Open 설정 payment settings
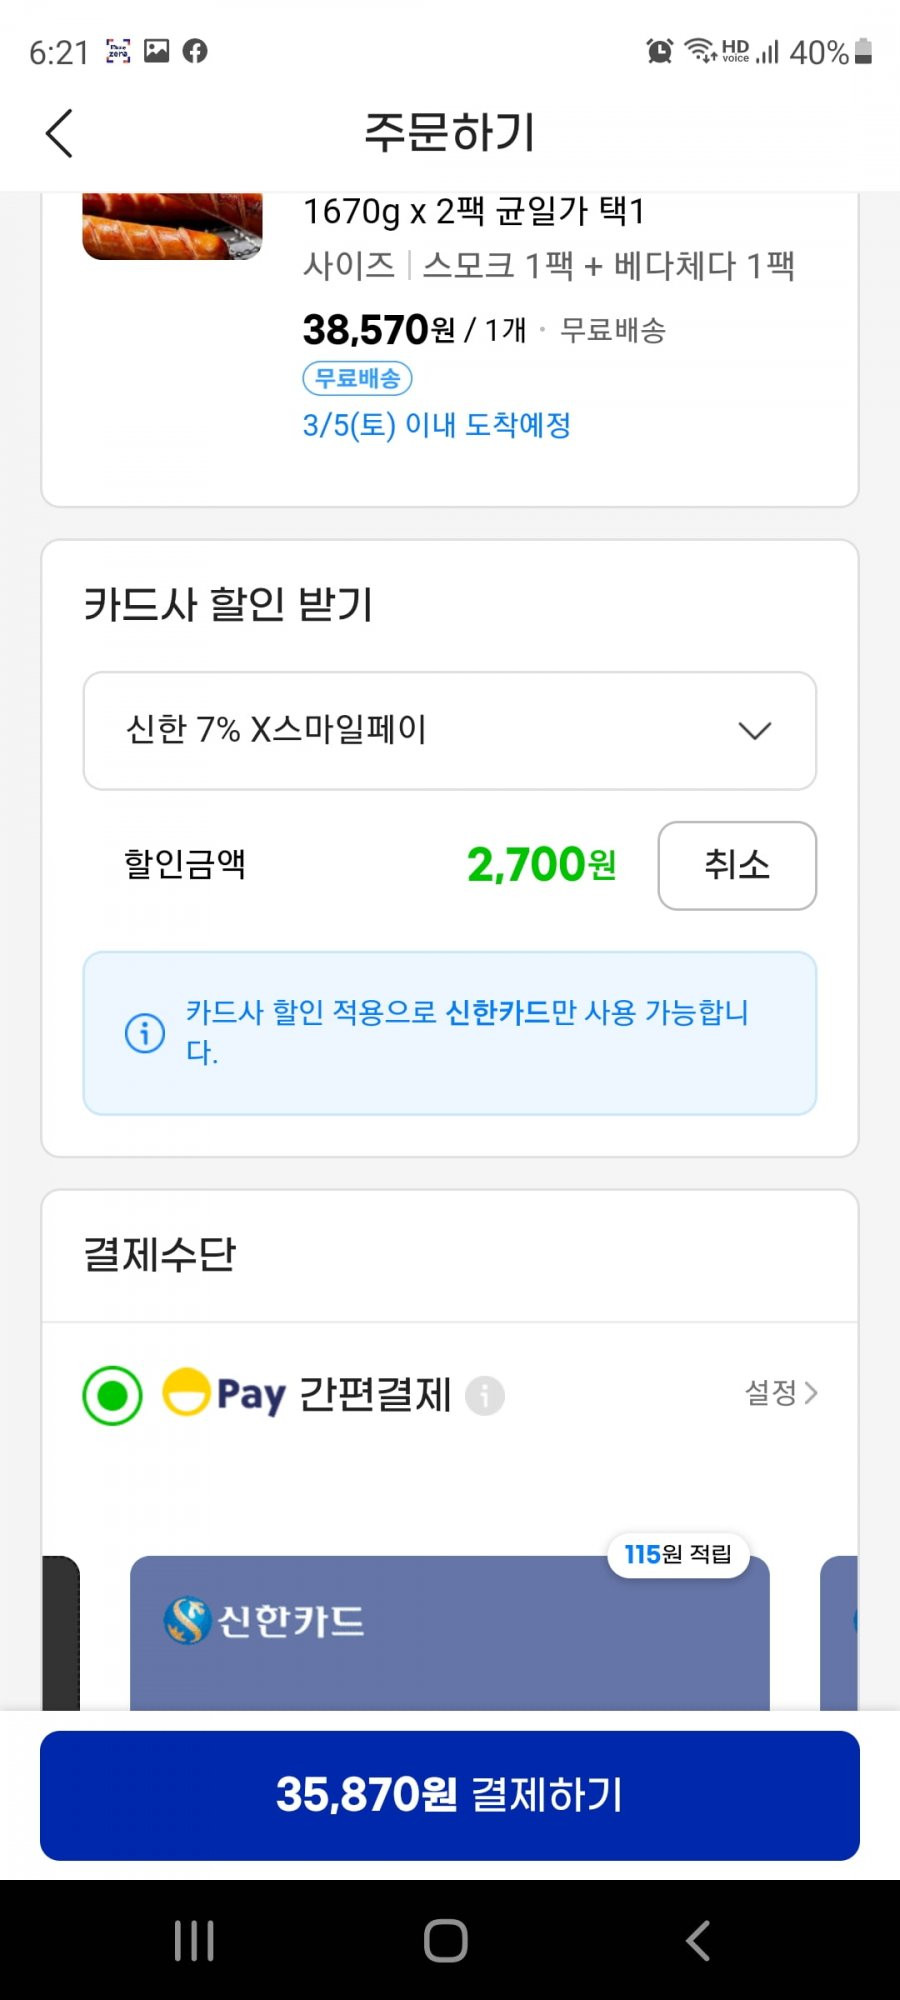 point(781,1392)
